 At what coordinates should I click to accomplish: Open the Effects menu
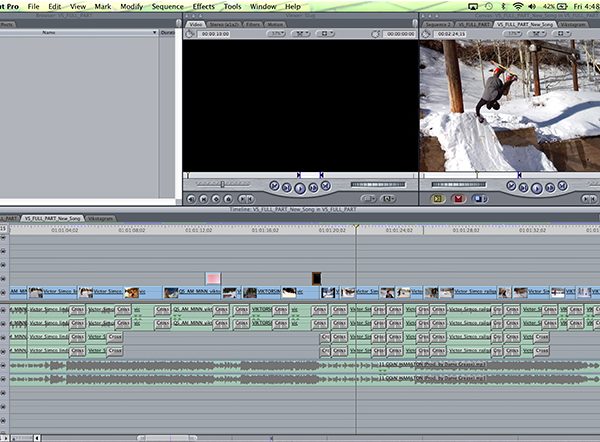204,7
